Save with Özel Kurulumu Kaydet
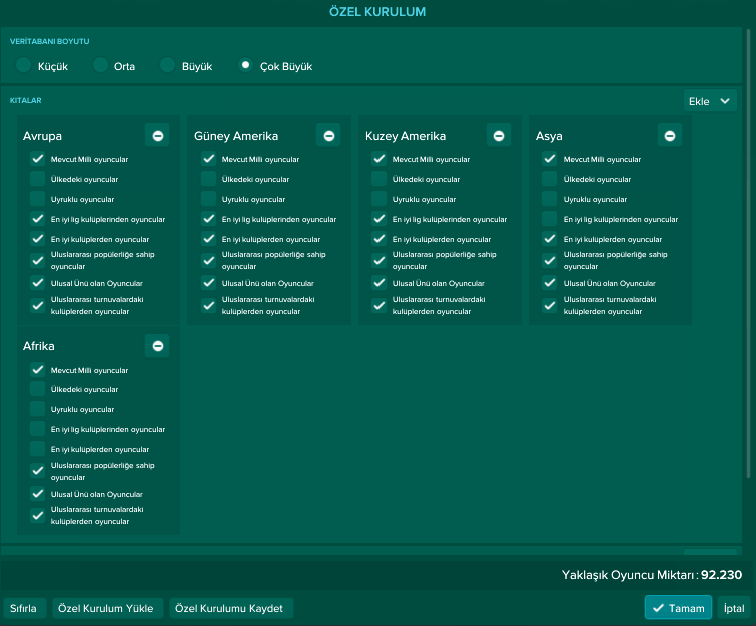The width and height of the screenshot is (756, 626). tap(231, 608)
